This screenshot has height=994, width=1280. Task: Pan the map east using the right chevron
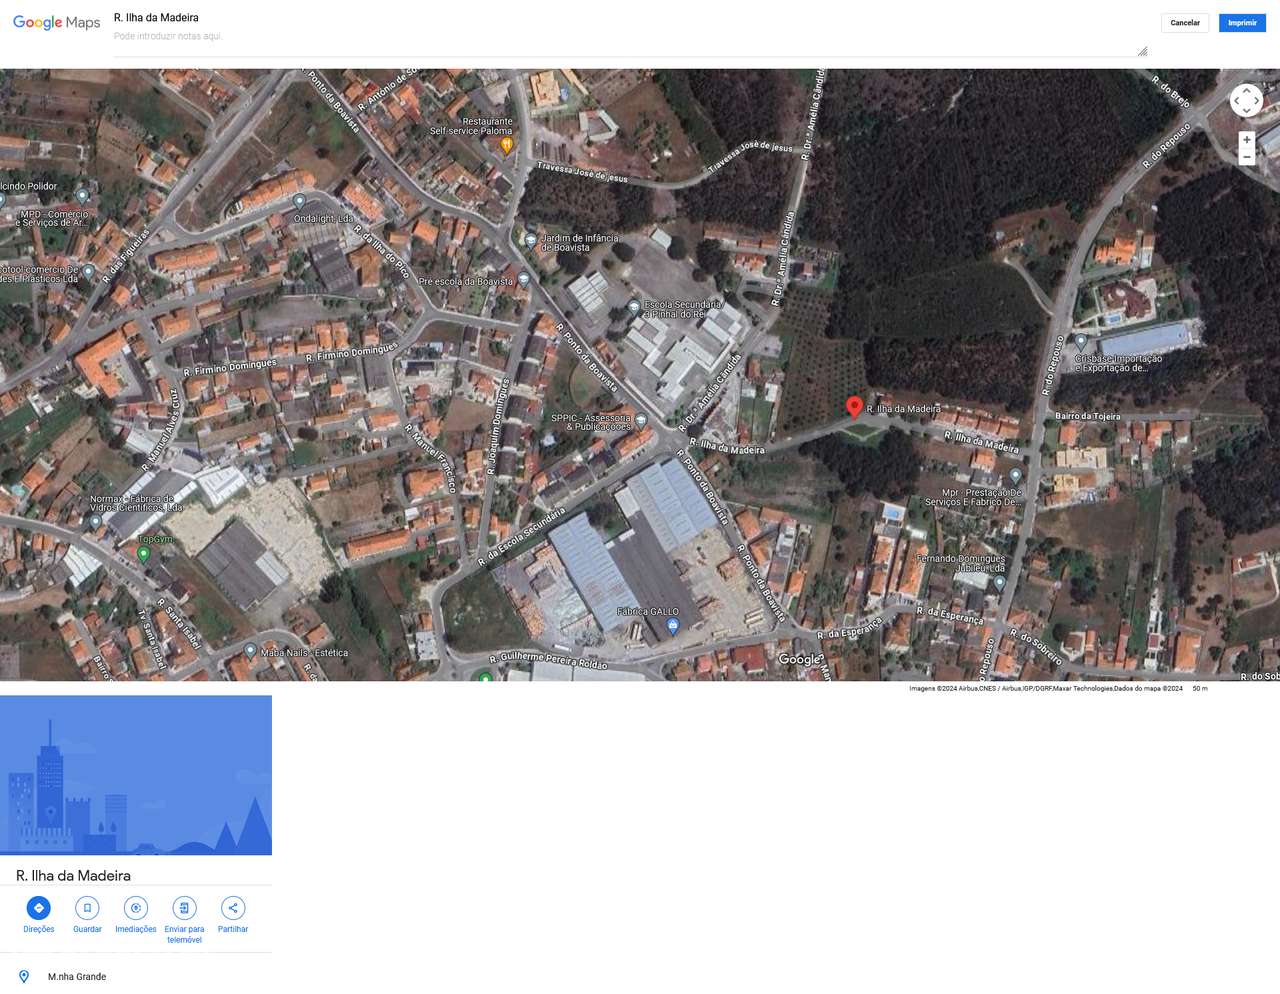[1256, 101]
